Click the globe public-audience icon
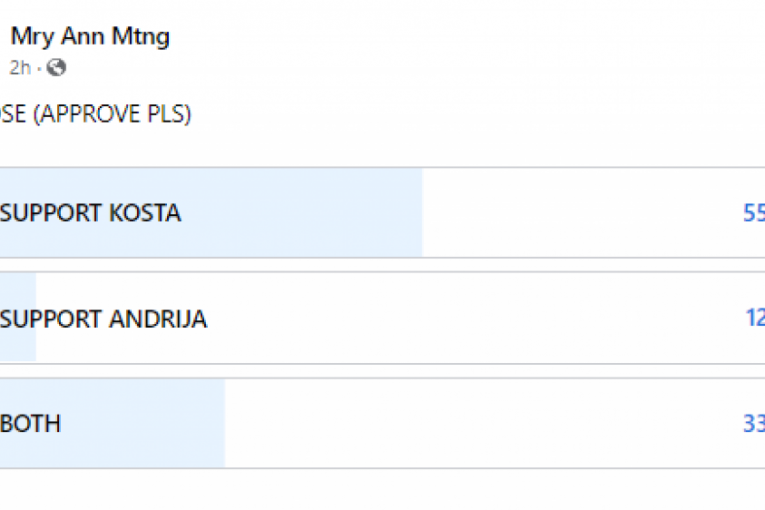This screenshot has width=765, height=510. click(x=57, y=68)
